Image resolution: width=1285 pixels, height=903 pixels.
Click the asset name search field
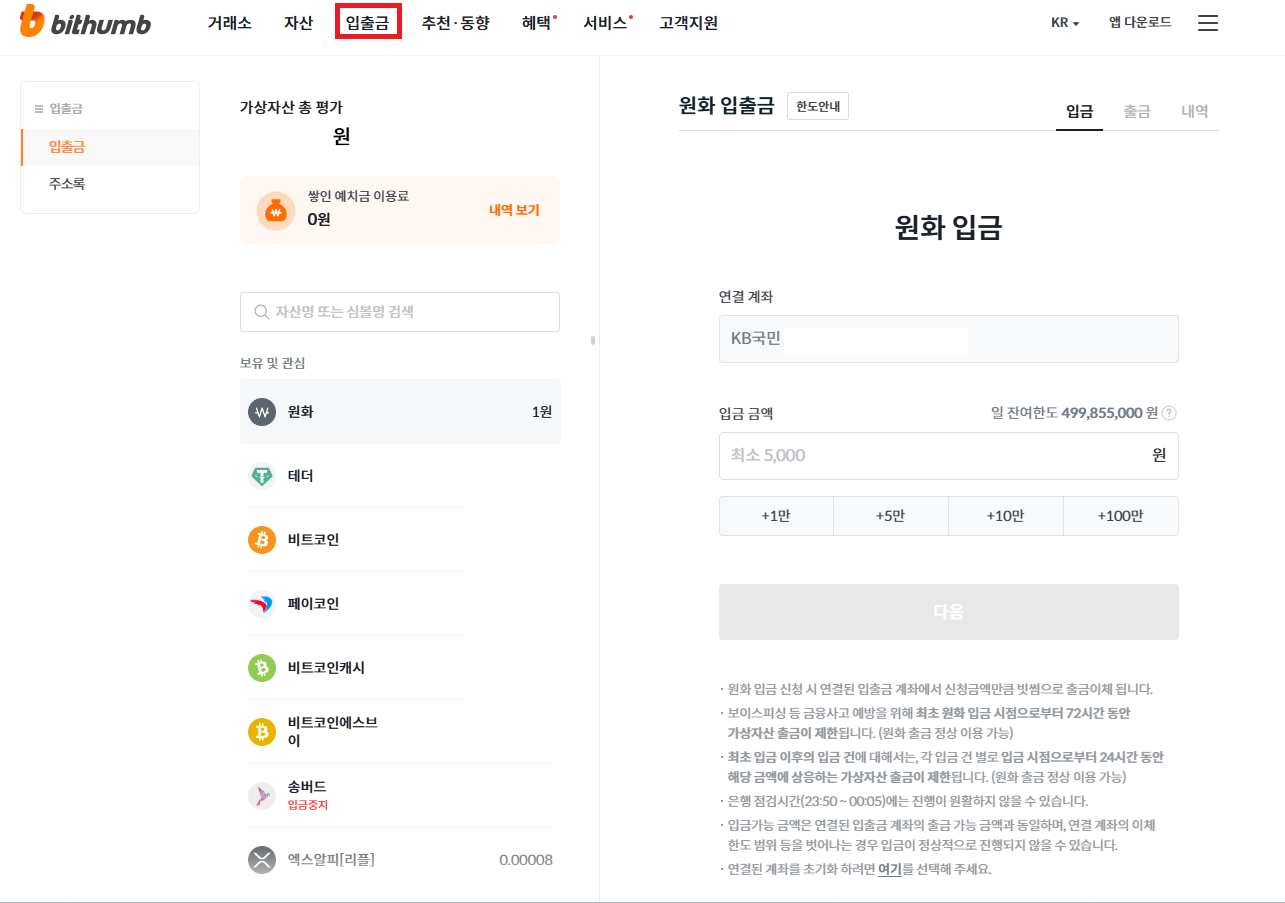400,312
